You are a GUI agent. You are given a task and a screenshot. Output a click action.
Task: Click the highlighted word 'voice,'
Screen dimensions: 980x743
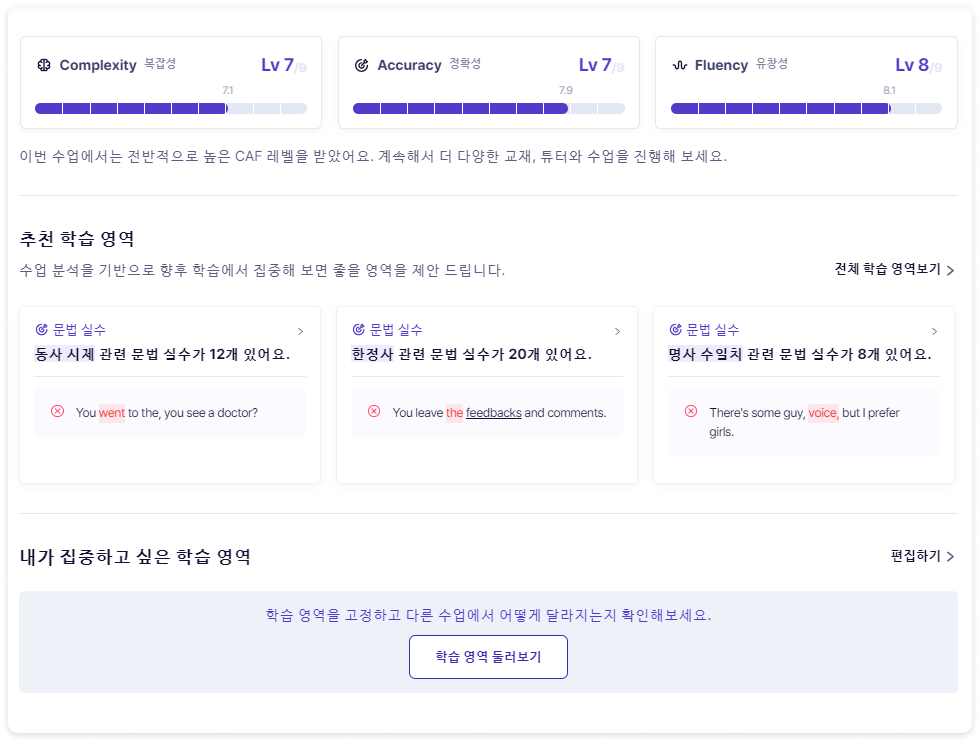click(823, 413)
